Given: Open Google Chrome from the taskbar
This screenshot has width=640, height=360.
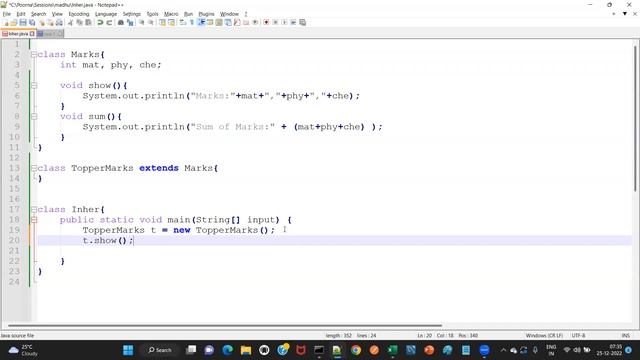Looking at the screenshot, I should coord(356,350).
